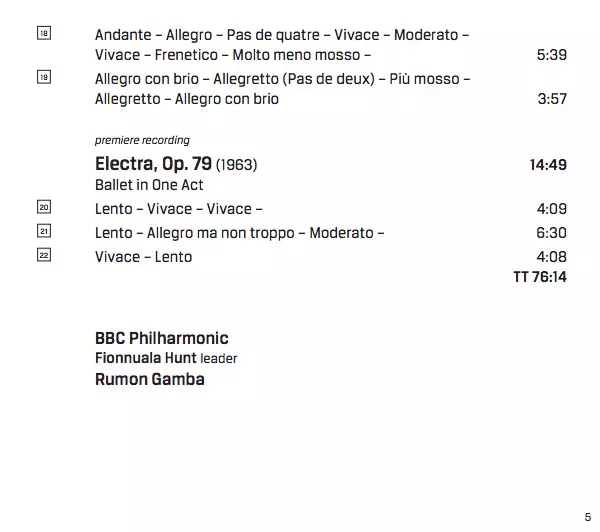Click the track 22 number box
Screen dimensions: 600x532
coord(43,256)
